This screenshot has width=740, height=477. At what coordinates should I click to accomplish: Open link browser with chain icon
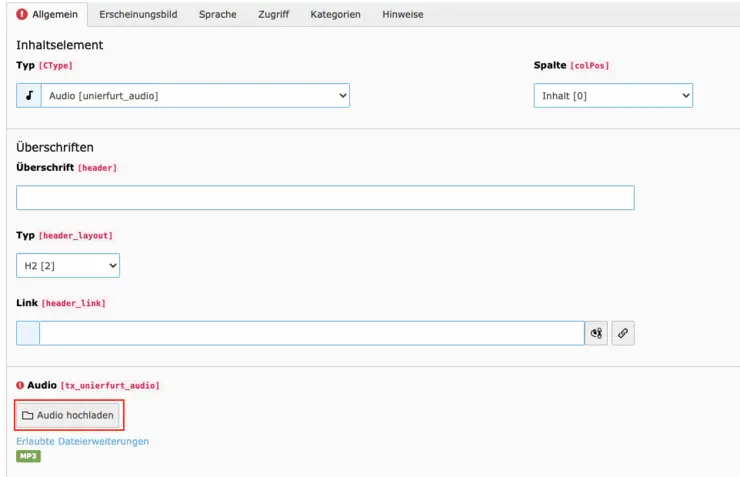[x=623, y=333]
